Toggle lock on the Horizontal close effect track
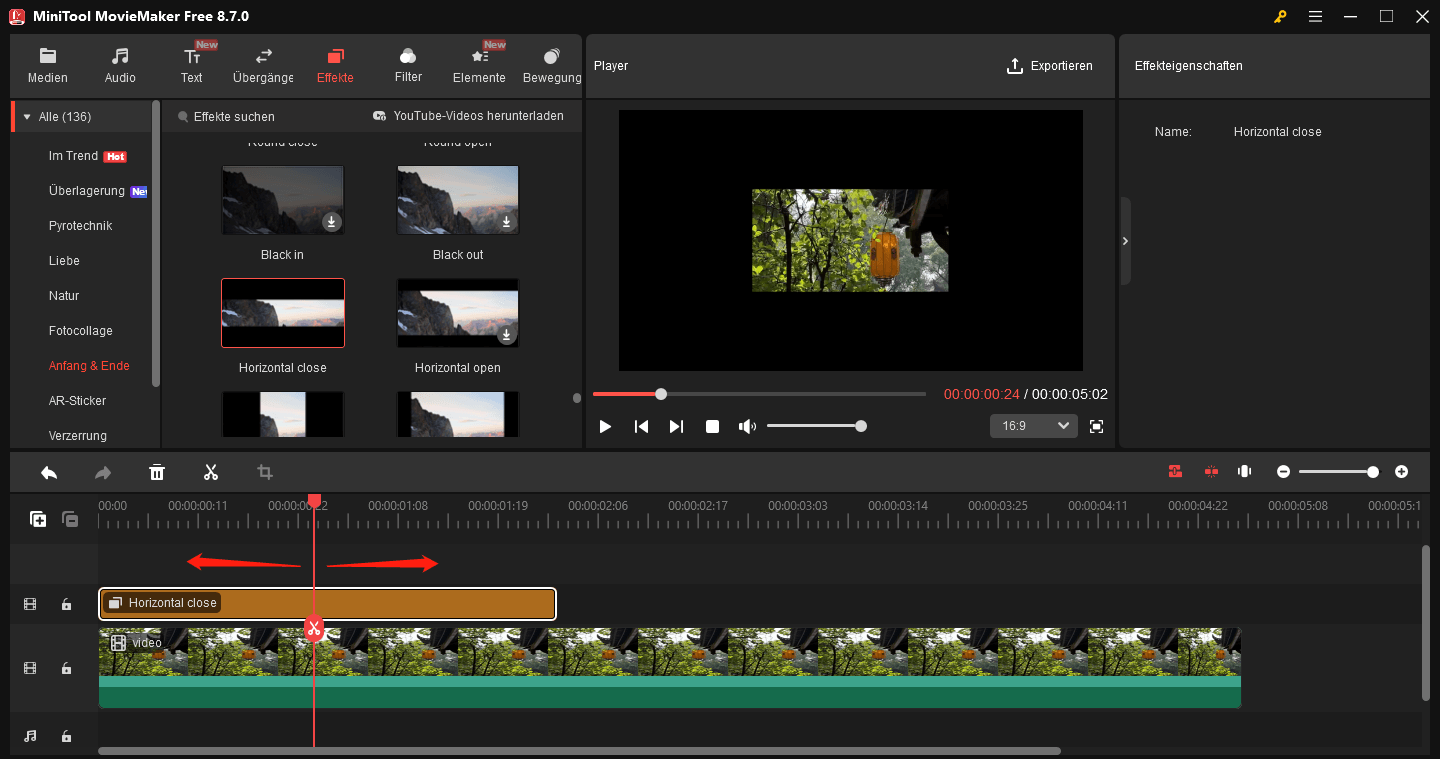Screen dimensions: 1440x759 click(x=66, y=604)
